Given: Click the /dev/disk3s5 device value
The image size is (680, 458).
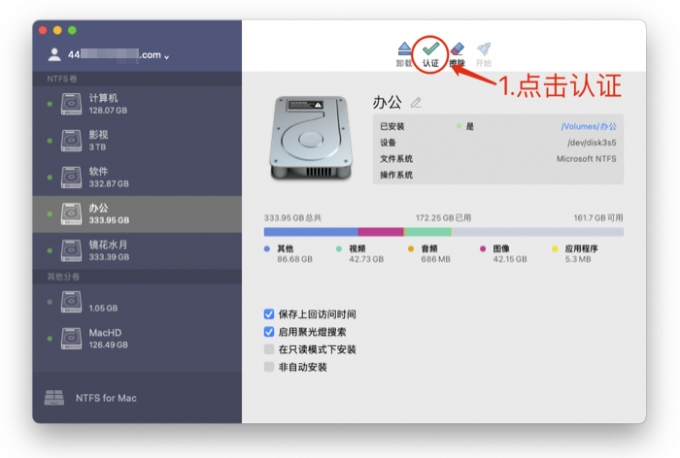Looking at the screenshot, I should [x=592, y=143].
